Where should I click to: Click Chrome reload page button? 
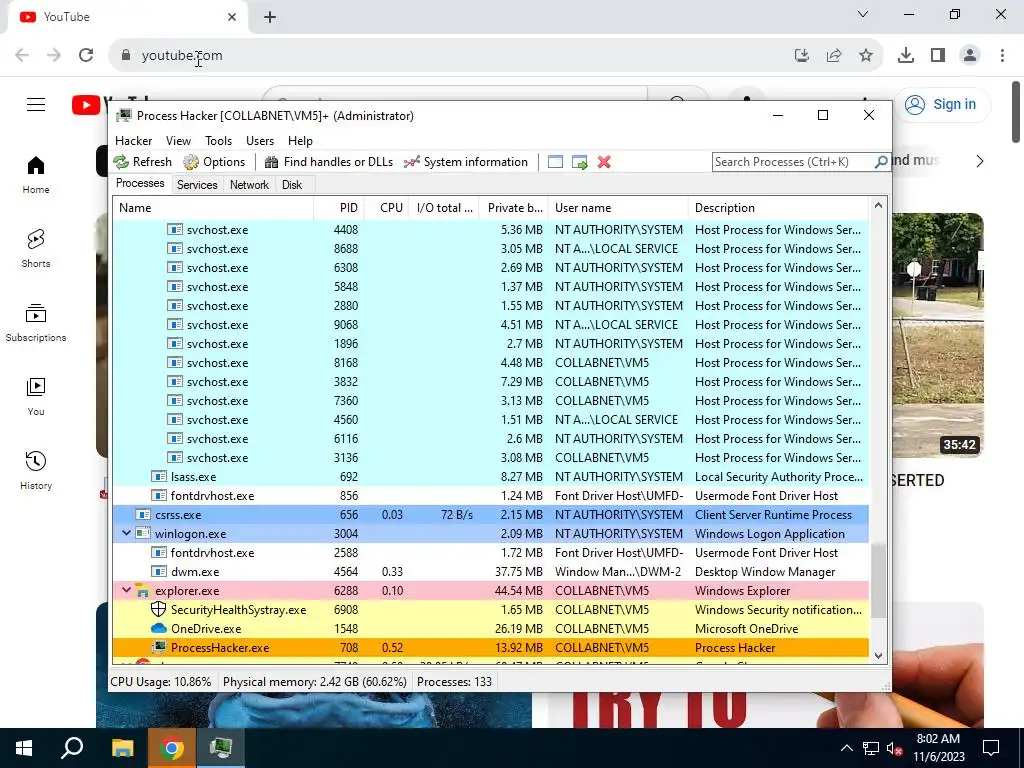click(86, 56)
